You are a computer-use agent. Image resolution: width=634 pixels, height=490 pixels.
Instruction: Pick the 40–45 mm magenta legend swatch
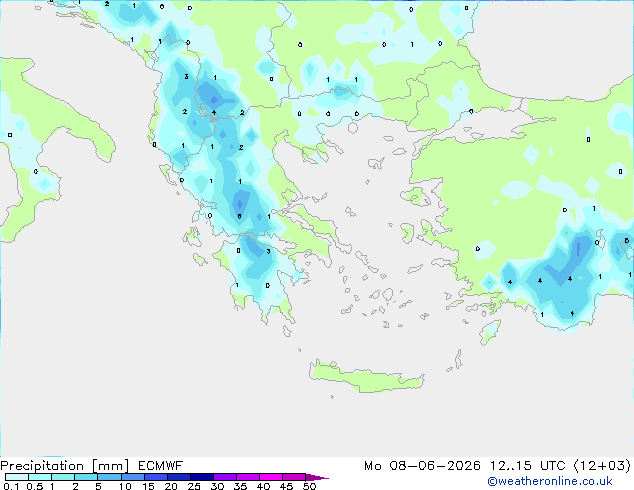coord(271,477)
